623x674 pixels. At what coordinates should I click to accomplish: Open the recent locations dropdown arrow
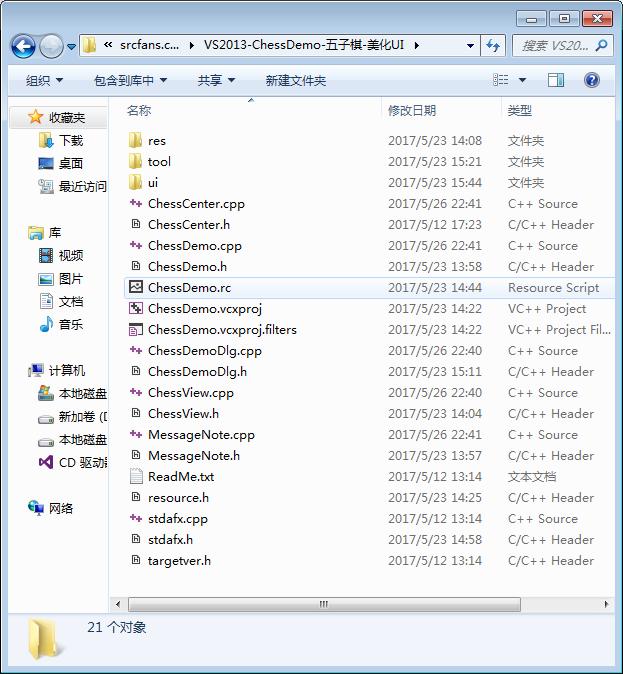[71, 46]
